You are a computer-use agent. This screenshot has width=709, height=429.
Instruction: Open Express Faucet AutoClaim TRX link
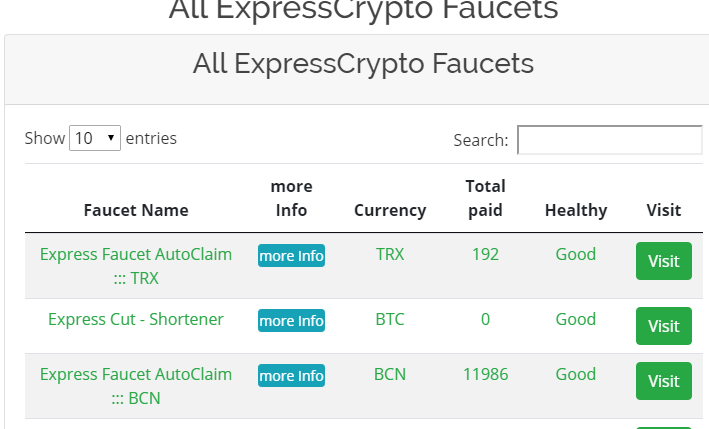136,266
